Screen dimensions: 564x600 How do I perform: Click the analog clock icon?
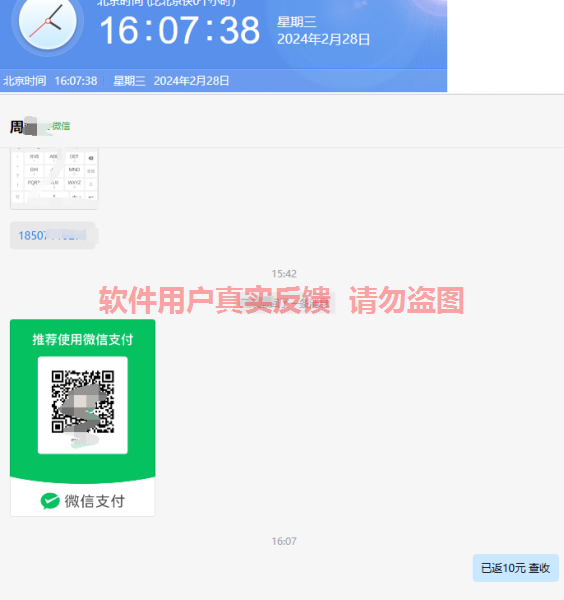48,23
